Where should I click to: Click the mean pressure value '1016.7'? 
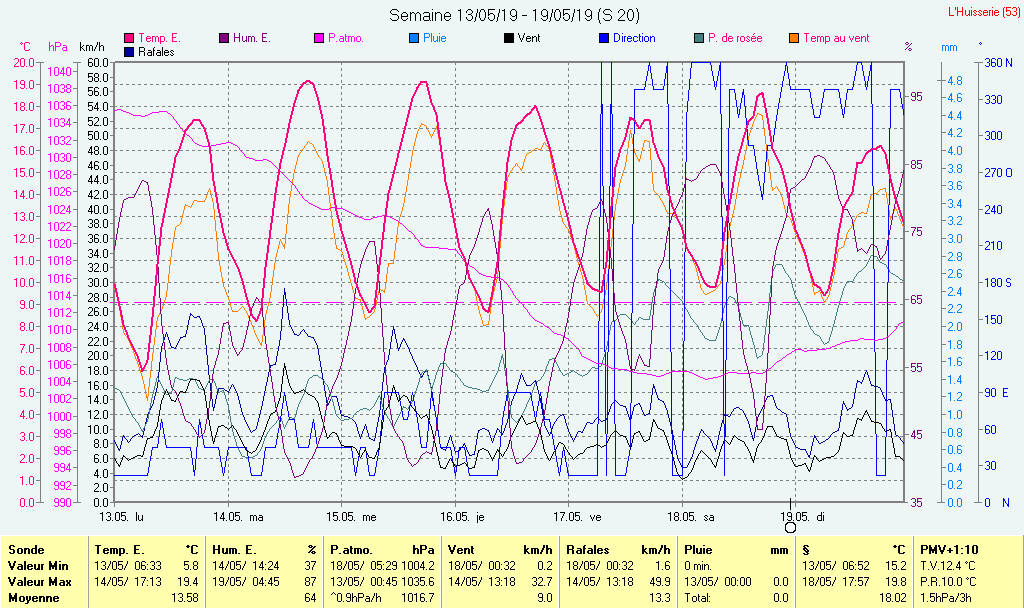(x=419, y=598)
